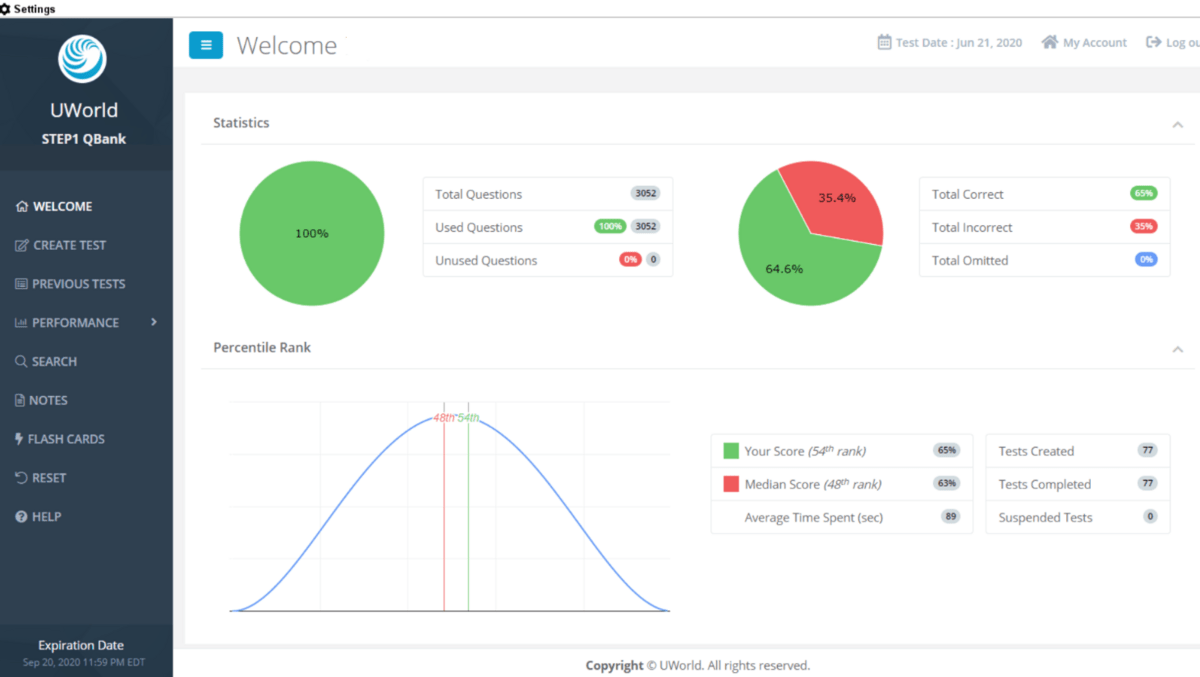
Task: Click the red Median Score legend swatch
Action: coord(731,484)
